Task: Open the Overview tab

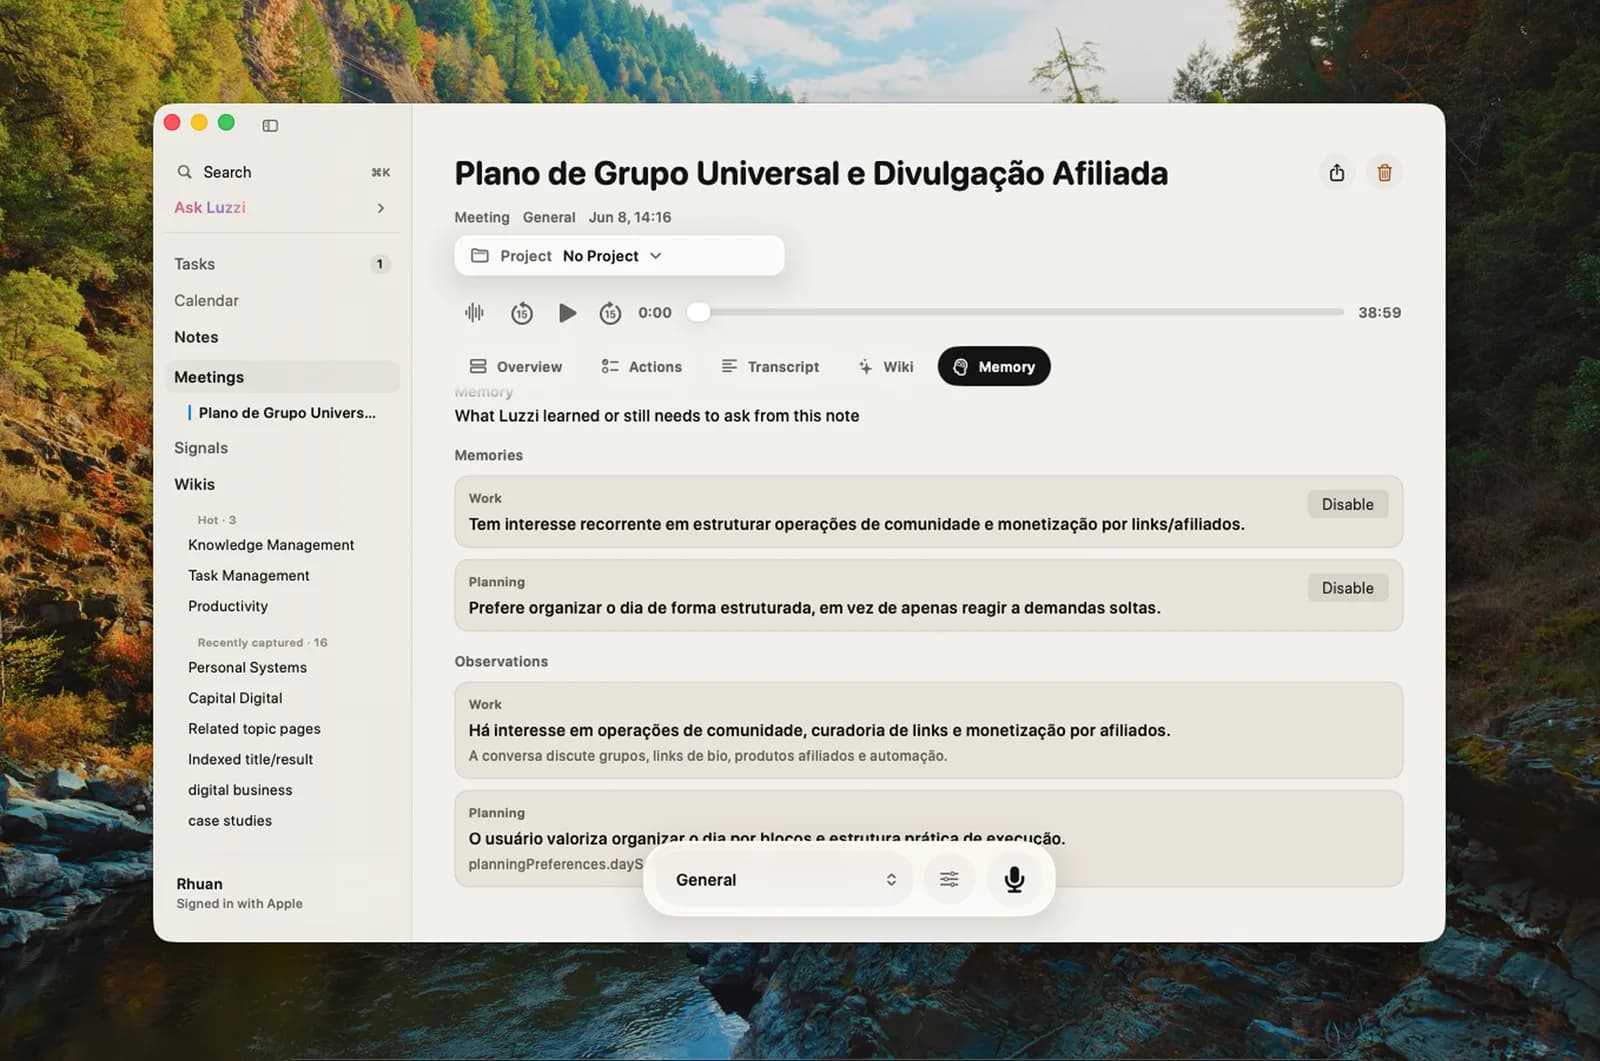Action: tap(516, 367)
